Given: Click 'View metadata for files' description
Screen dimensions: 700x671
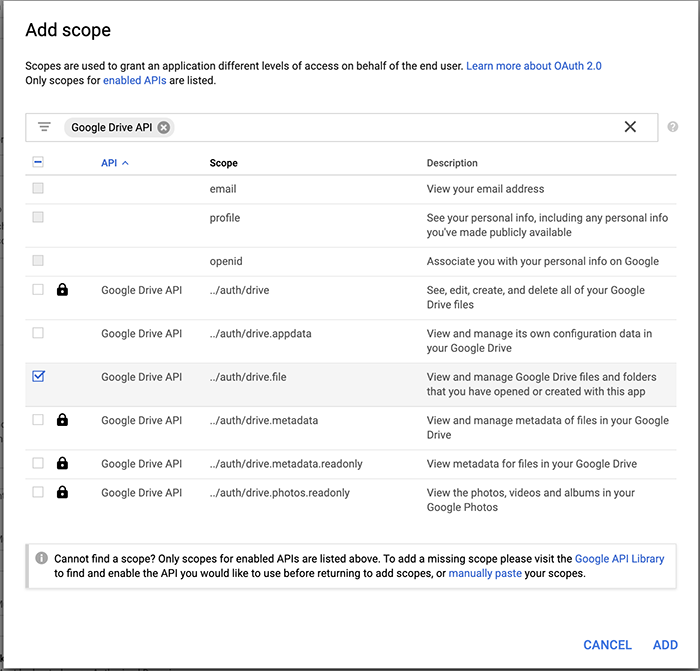Looking at the screenshot, I should coord(531,464).
